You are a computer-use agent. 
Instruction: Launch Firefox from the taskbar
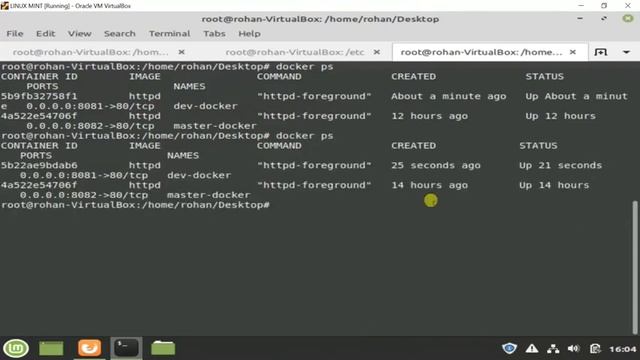[x=89, y=348]
